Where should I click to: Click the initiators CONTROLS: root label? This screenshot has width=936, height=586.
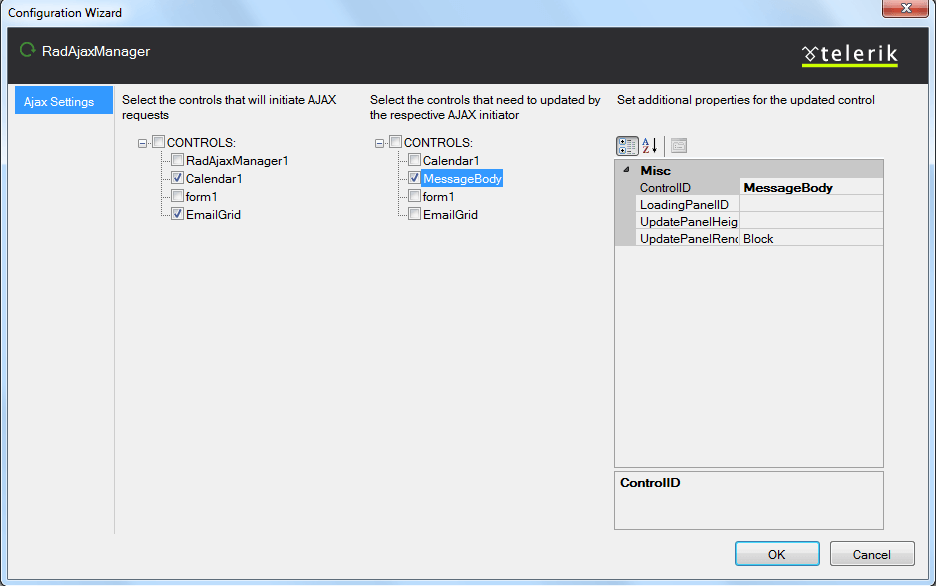[x=201, y=143]
